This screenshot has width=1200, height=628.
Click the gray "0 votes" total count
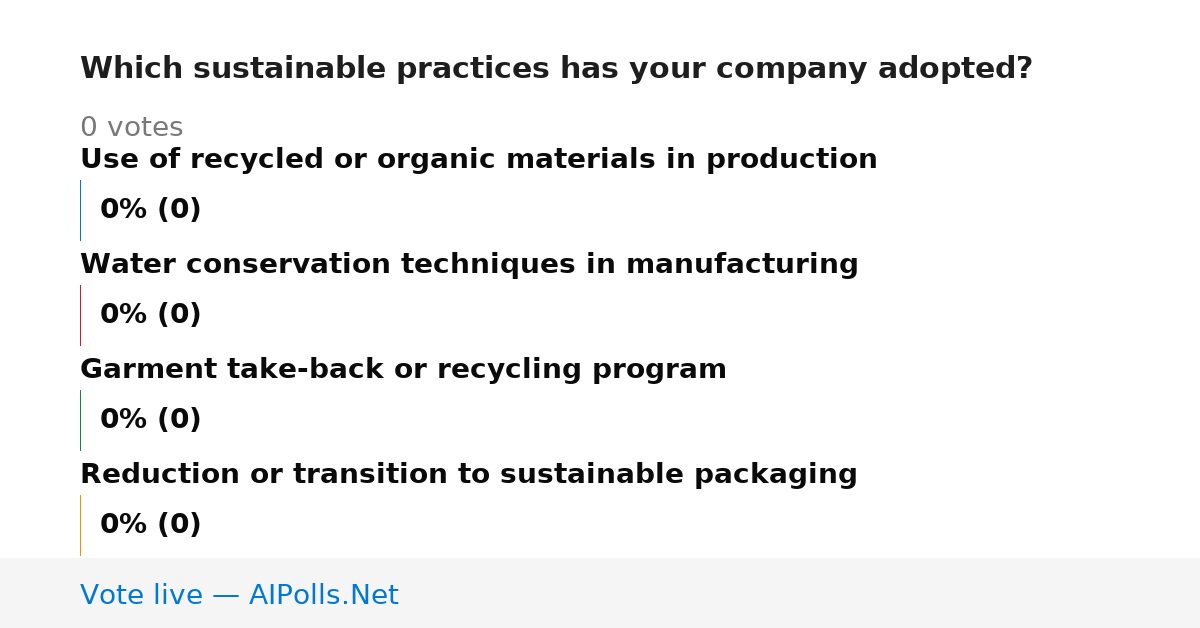pos(131,128)
